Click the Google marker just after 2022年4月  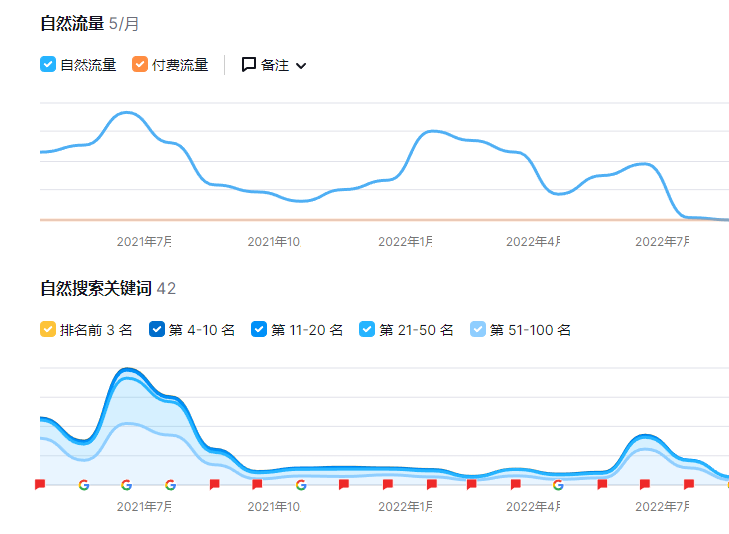(x=558, y=485)
